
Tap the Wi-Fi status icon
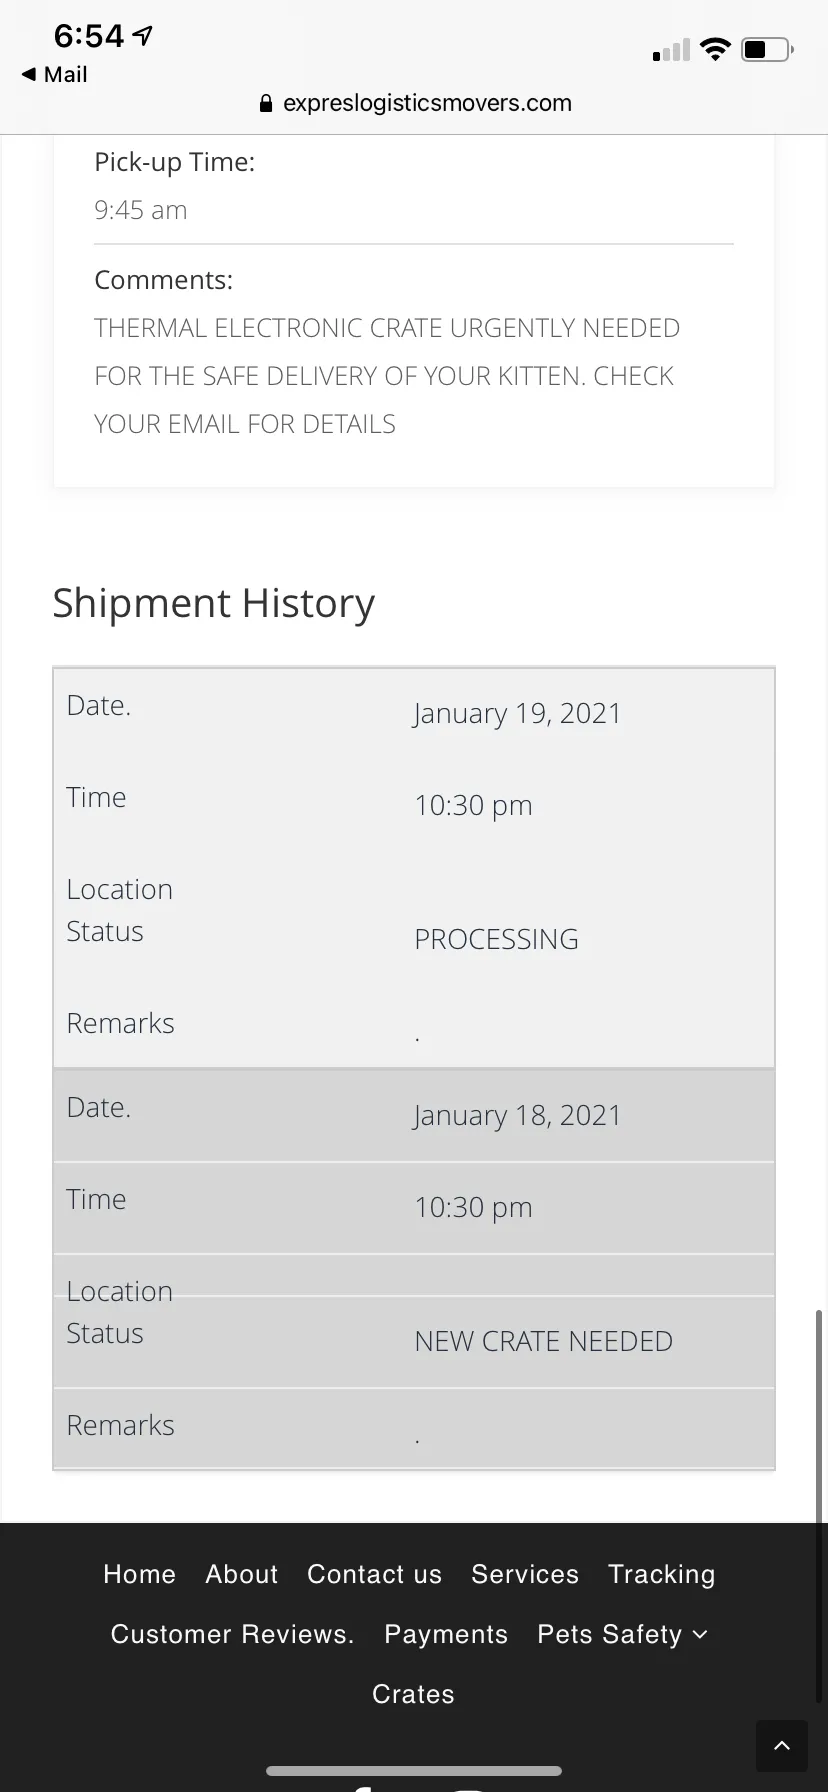[x=715, y=49]
